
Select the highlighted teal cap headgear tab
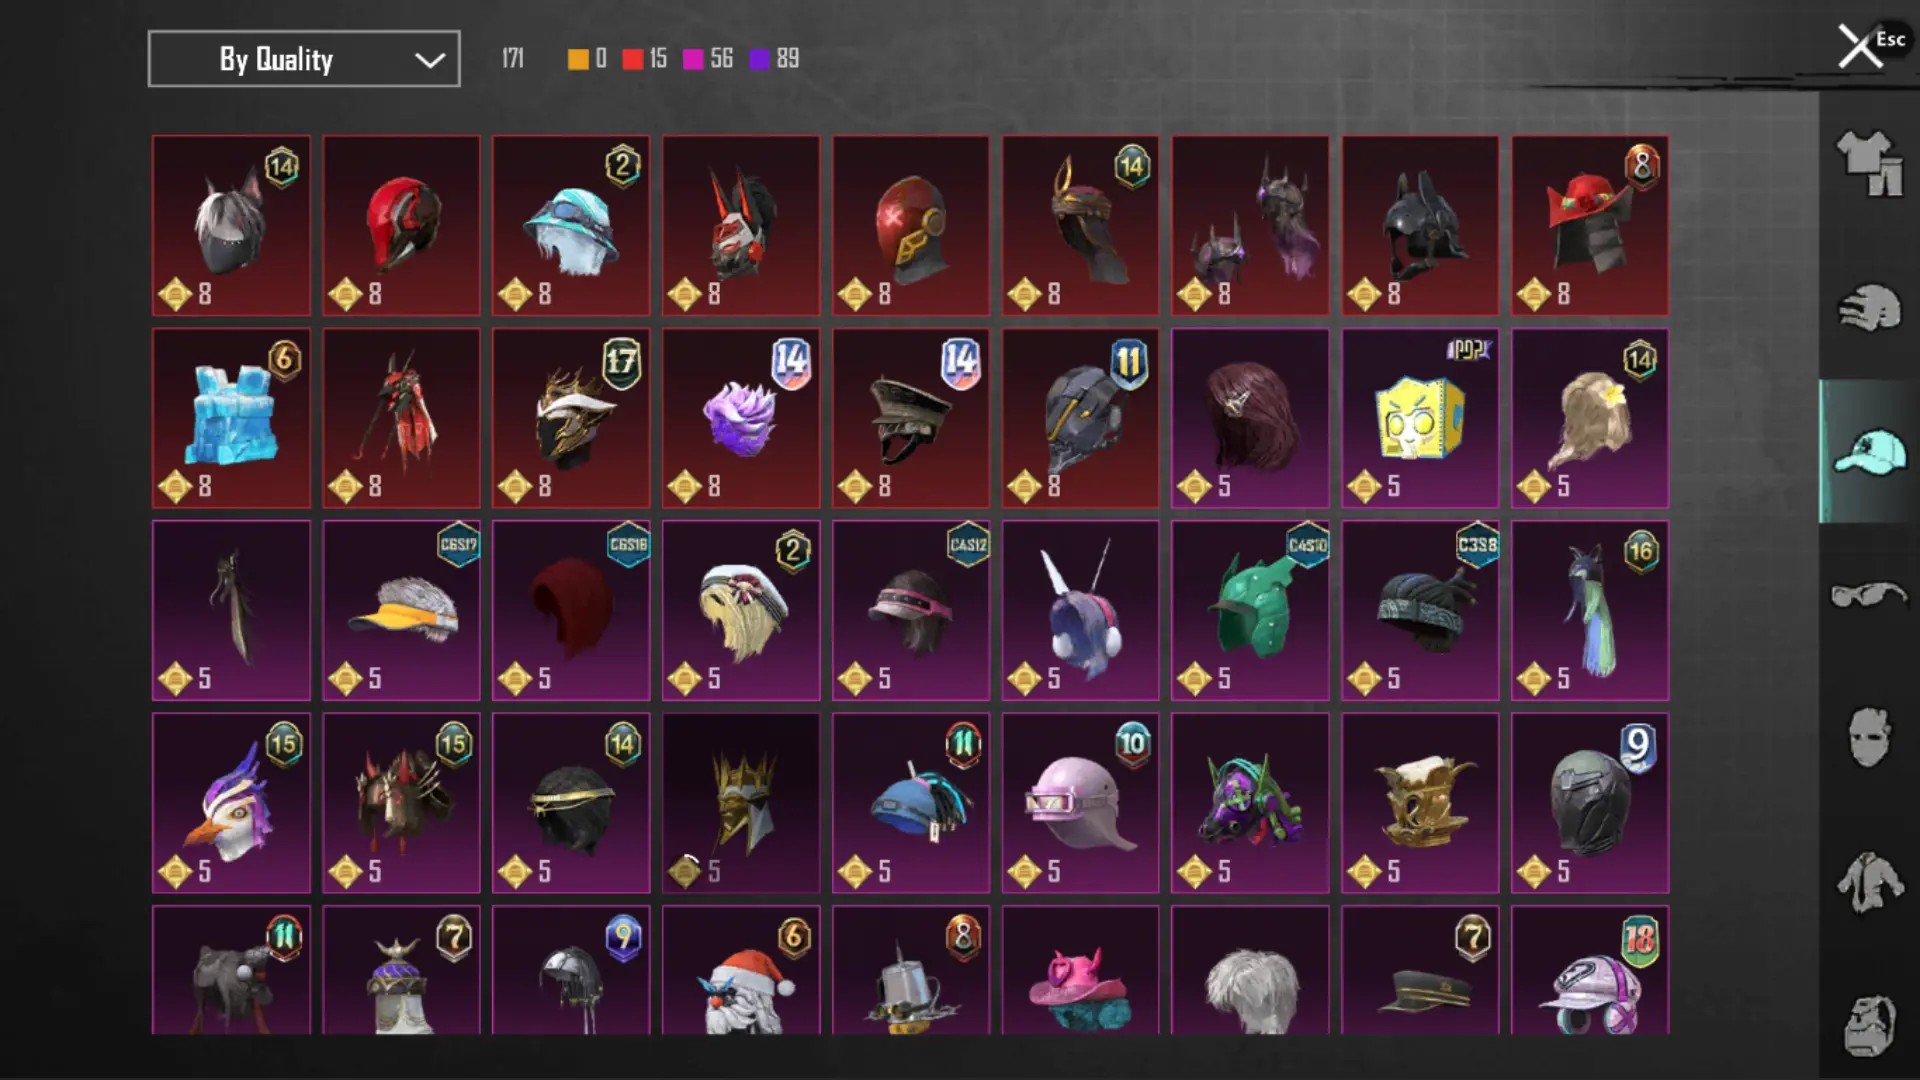coord(1869,451)
